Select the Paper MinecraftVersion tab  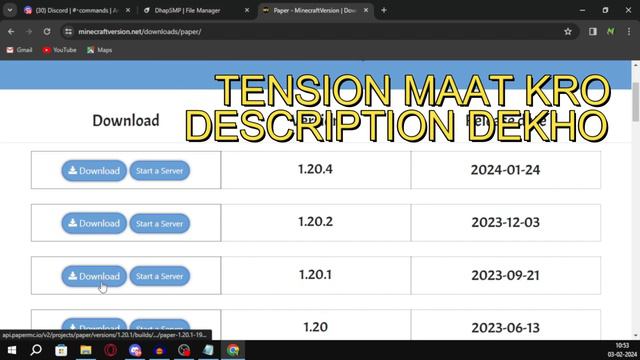(x=315, y=11)
